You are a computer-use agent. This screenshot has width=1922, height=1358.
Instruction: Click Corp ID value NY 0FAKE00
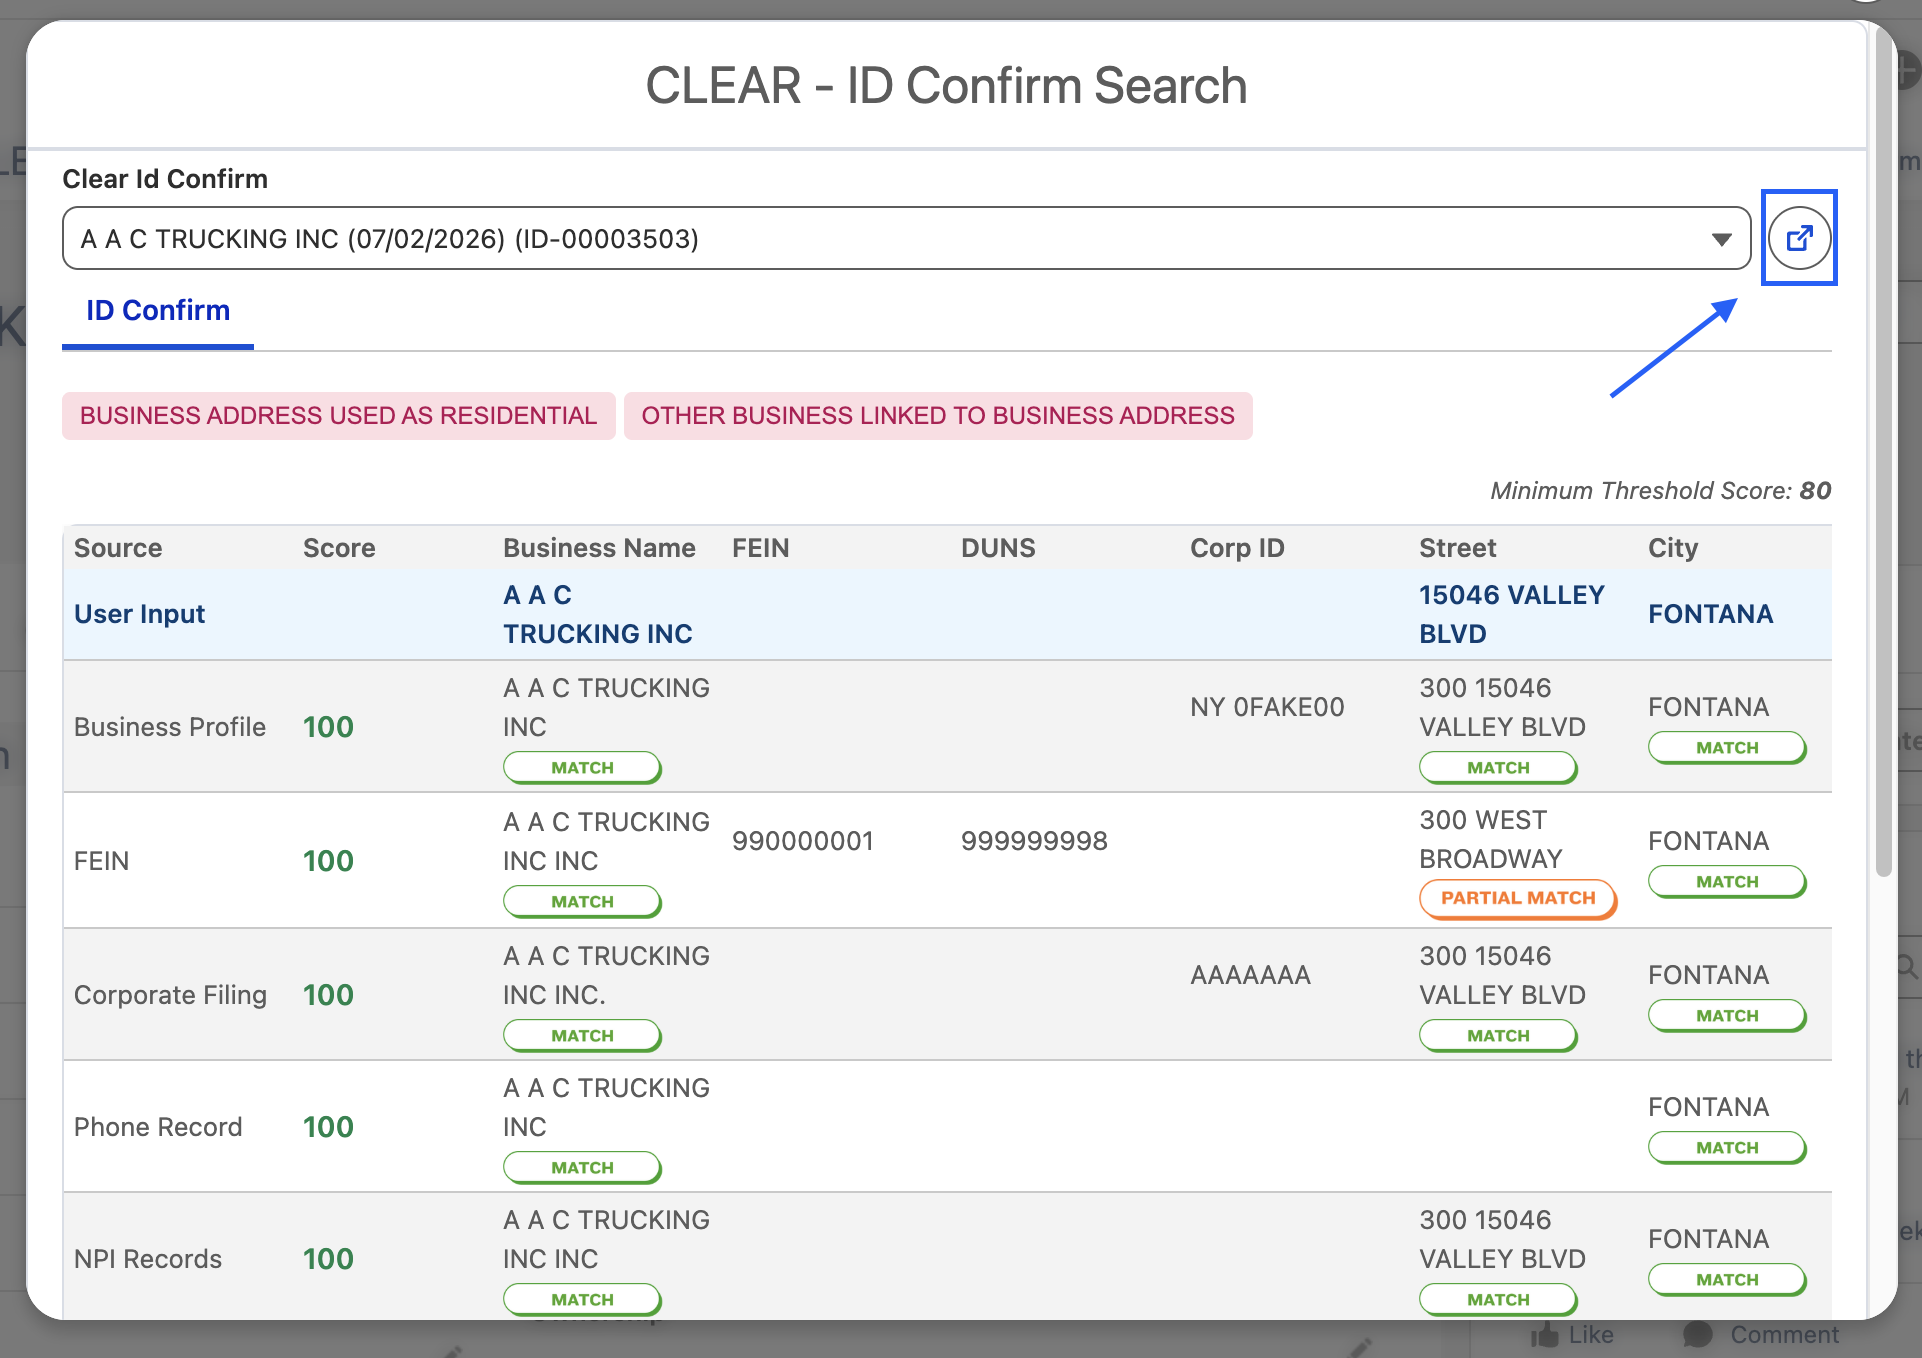pyautogui.click(x=1267, y=707)
